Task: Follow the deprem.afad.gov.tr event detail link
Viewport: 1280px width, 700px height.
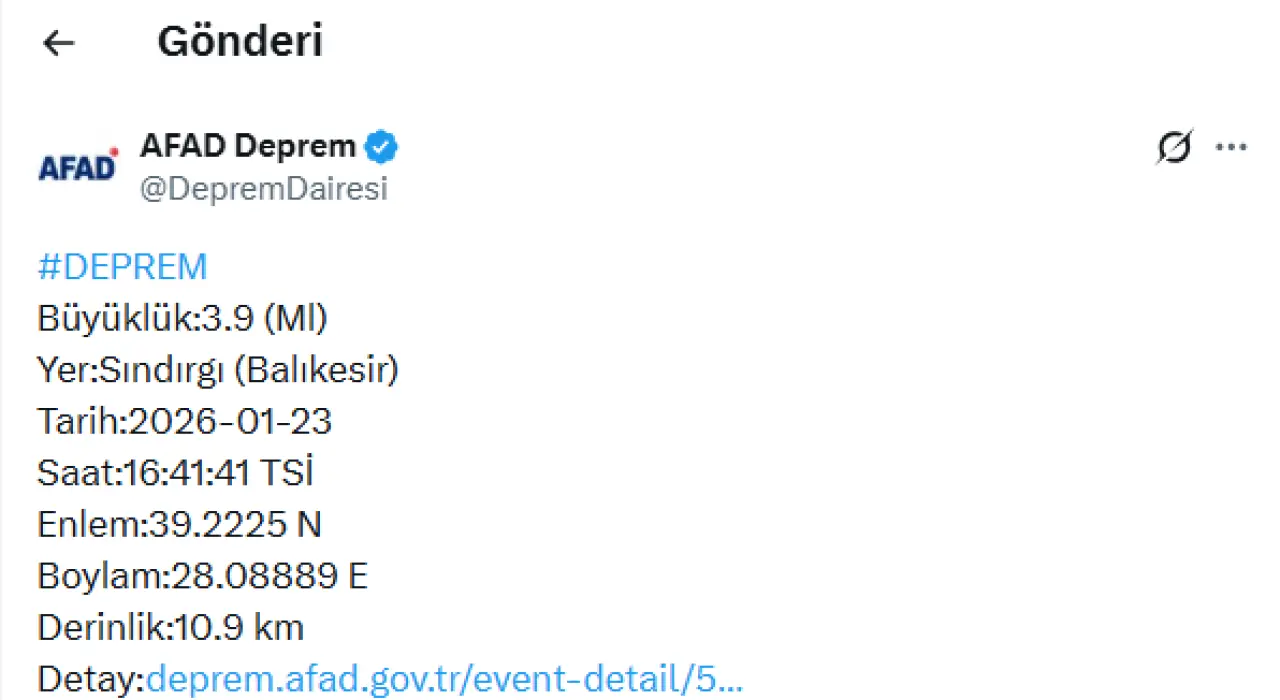Action: pyautogui.click(x=445, y=680)
